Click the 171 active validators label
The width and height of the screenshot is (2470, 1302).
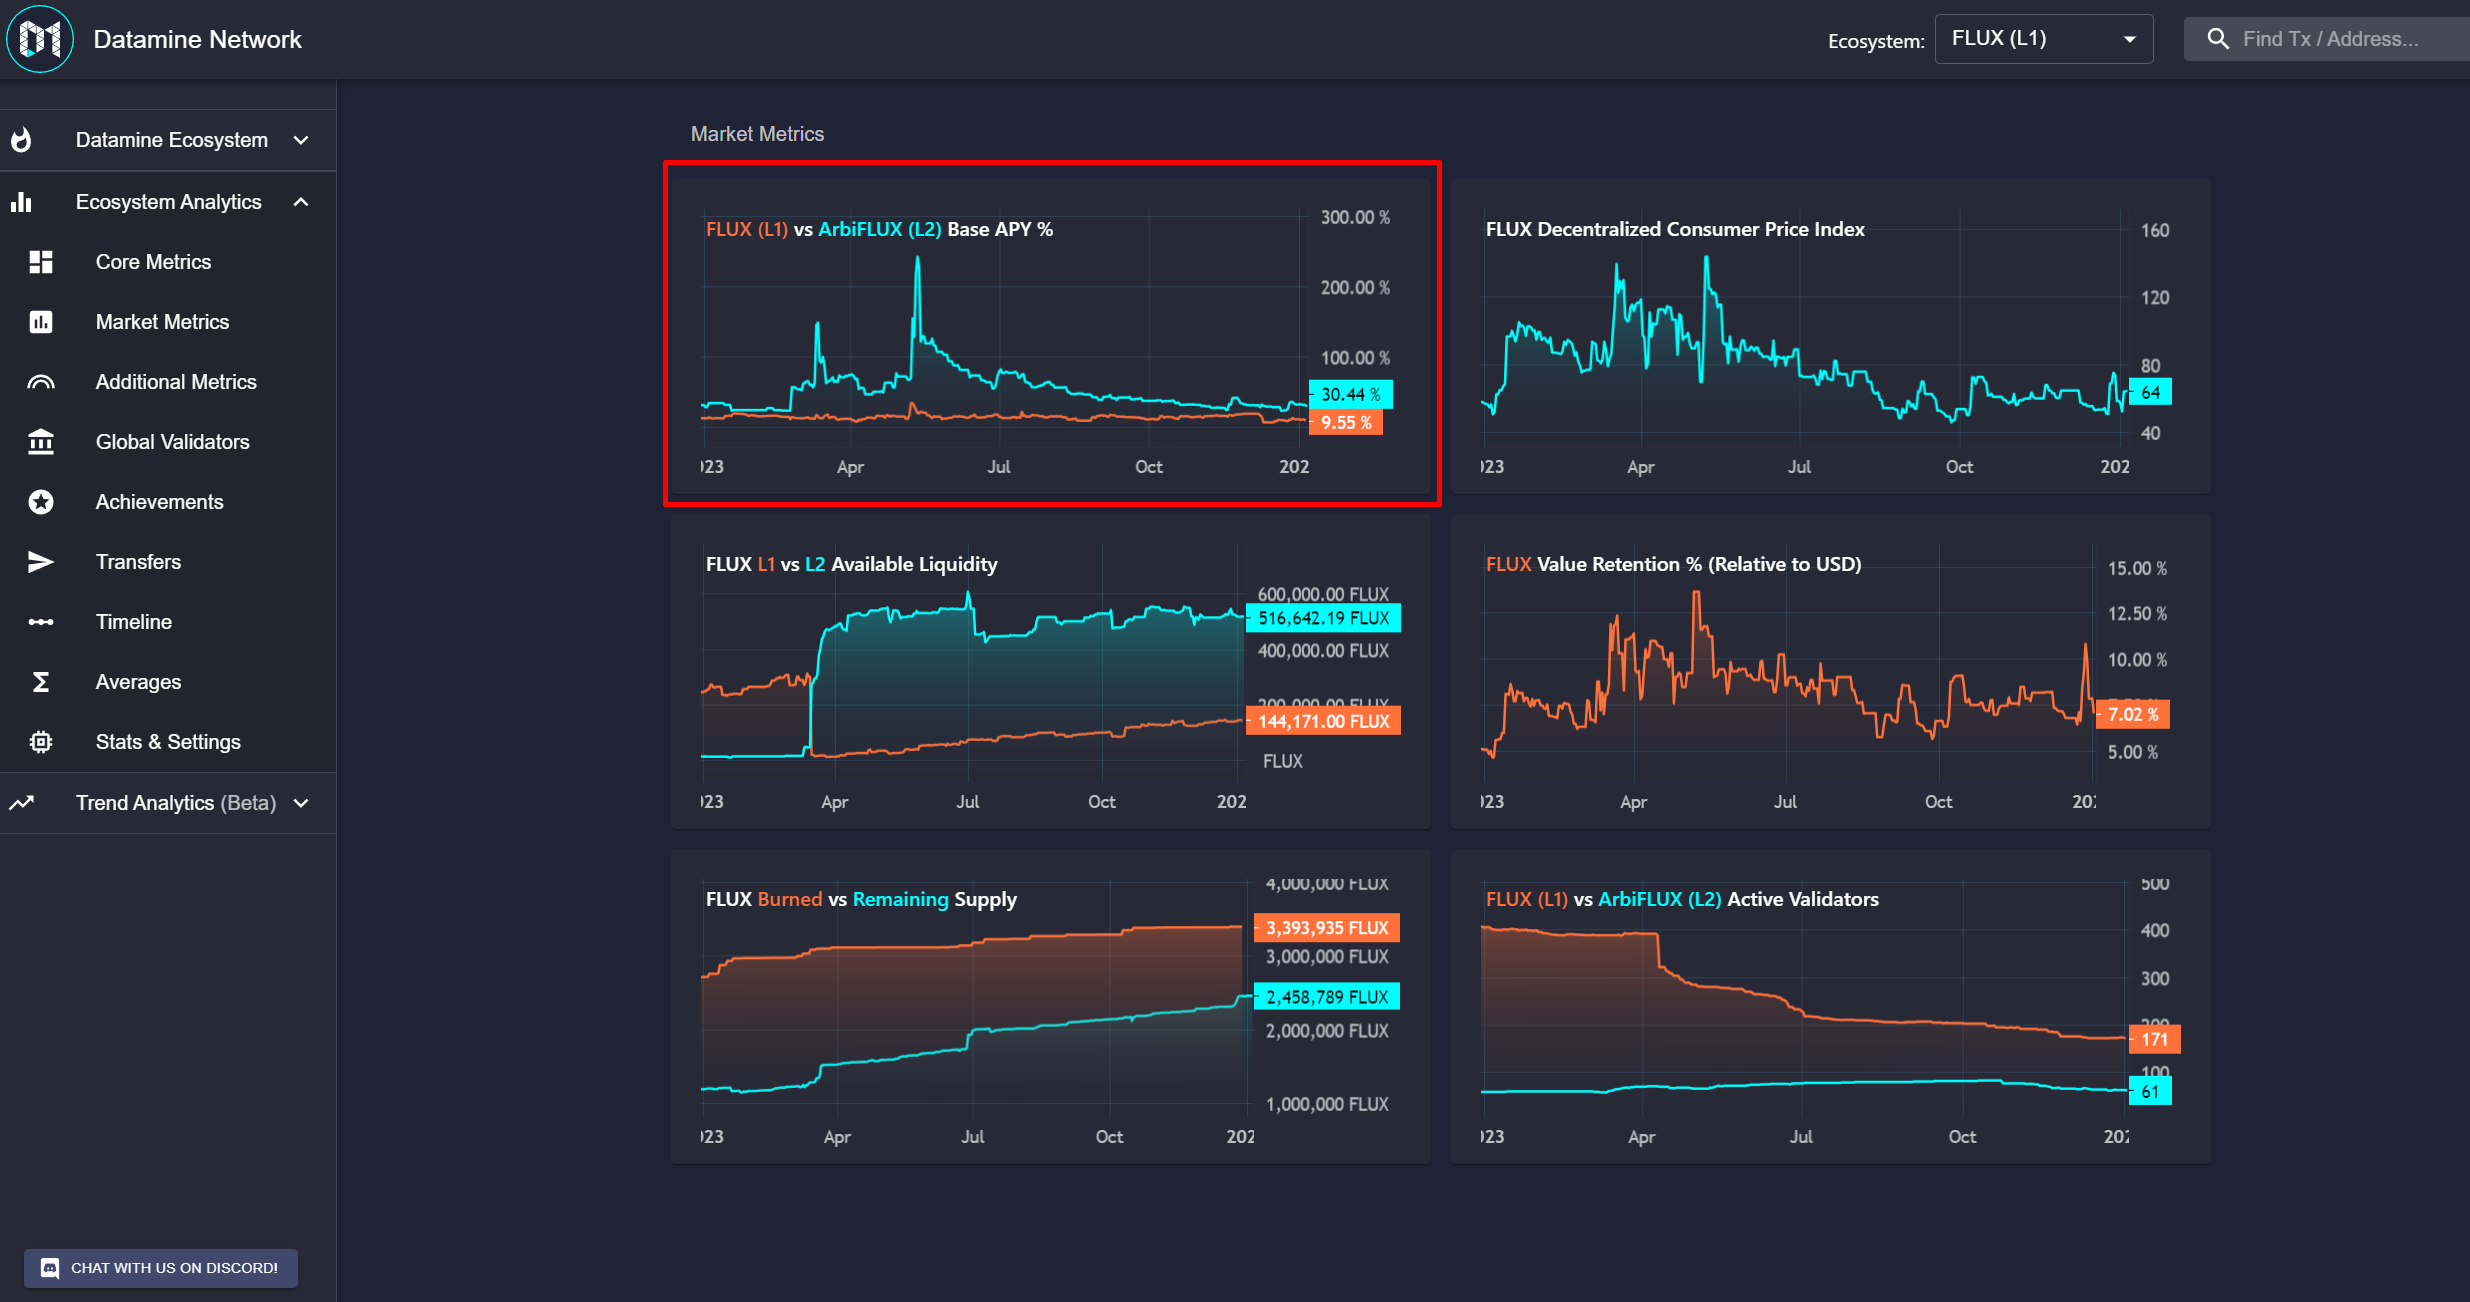click(x=2154, y=1039)
